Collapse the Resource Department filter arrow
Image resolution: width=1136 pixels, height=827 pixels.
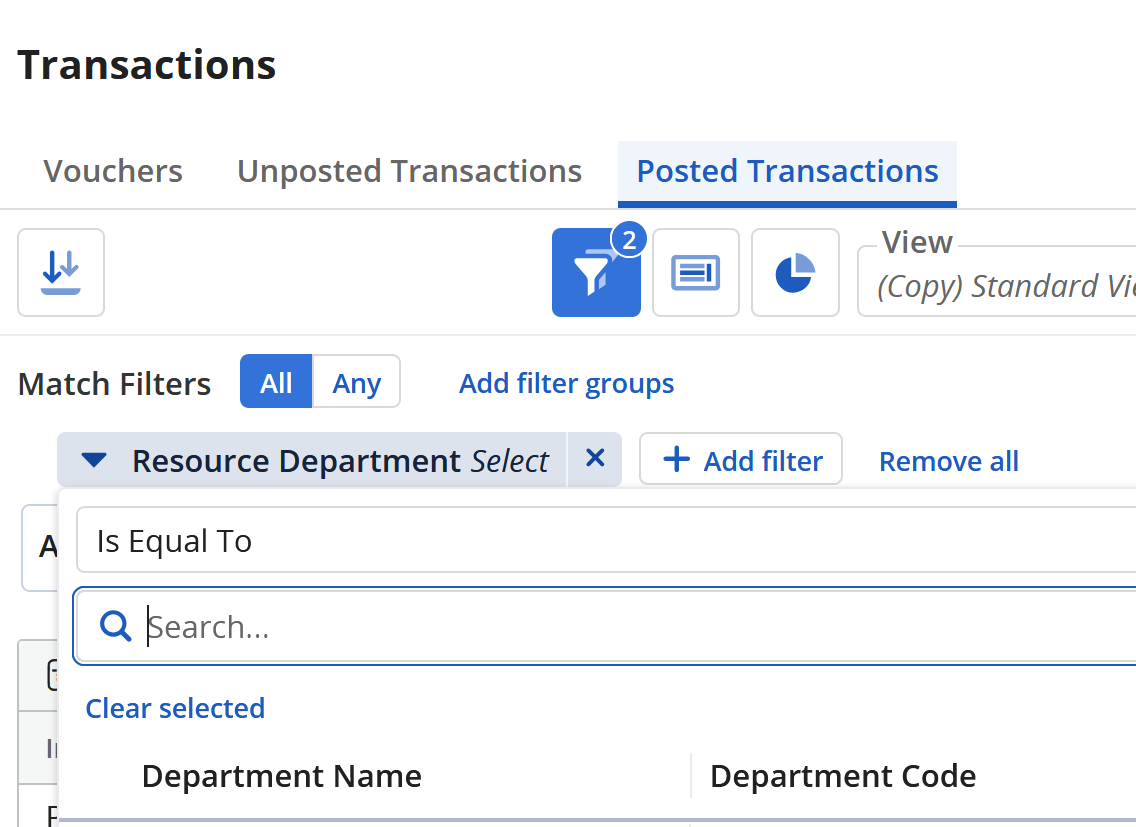tap(94, 460)
